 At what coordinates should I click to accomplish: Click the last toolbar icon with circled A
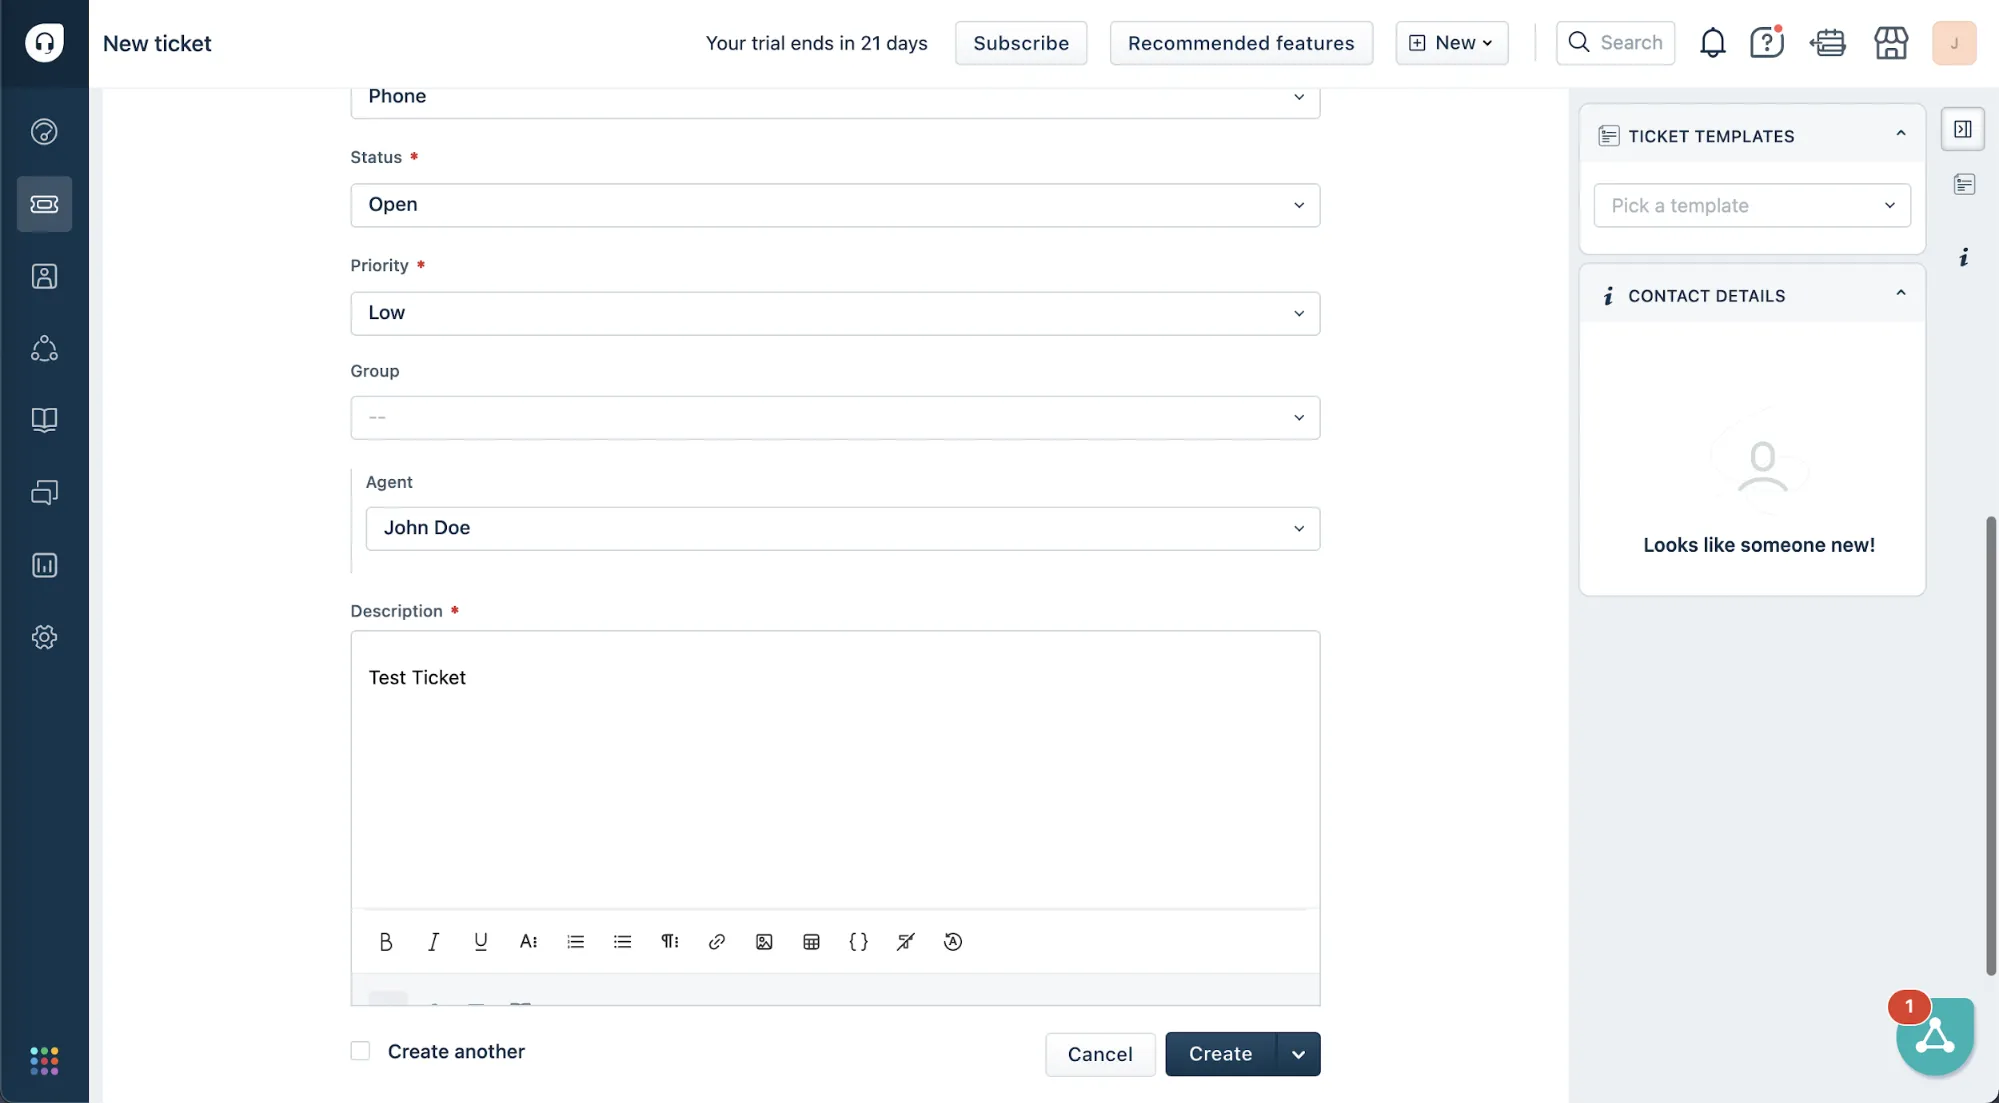953,942
